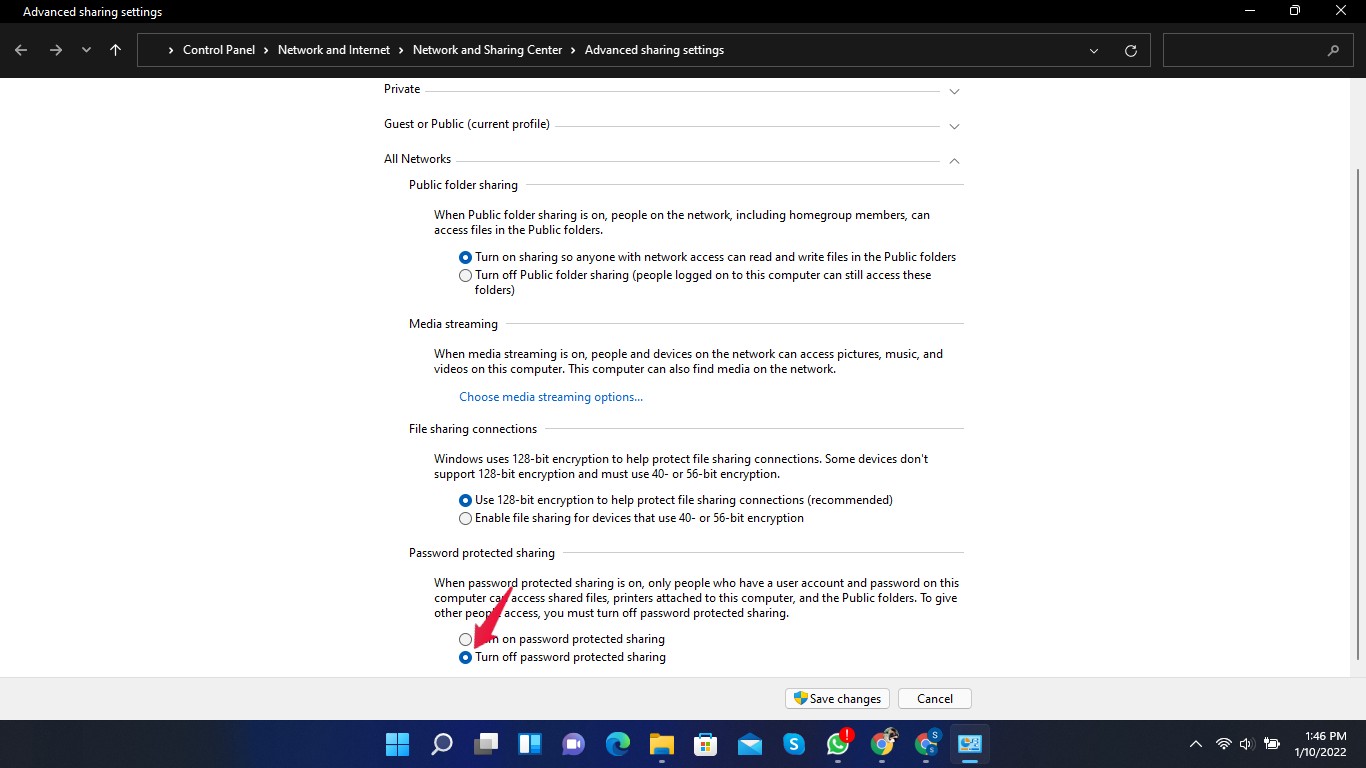1366x768 pixels.
Task: Select turn on password protected sharing
Action: [465, 639]
